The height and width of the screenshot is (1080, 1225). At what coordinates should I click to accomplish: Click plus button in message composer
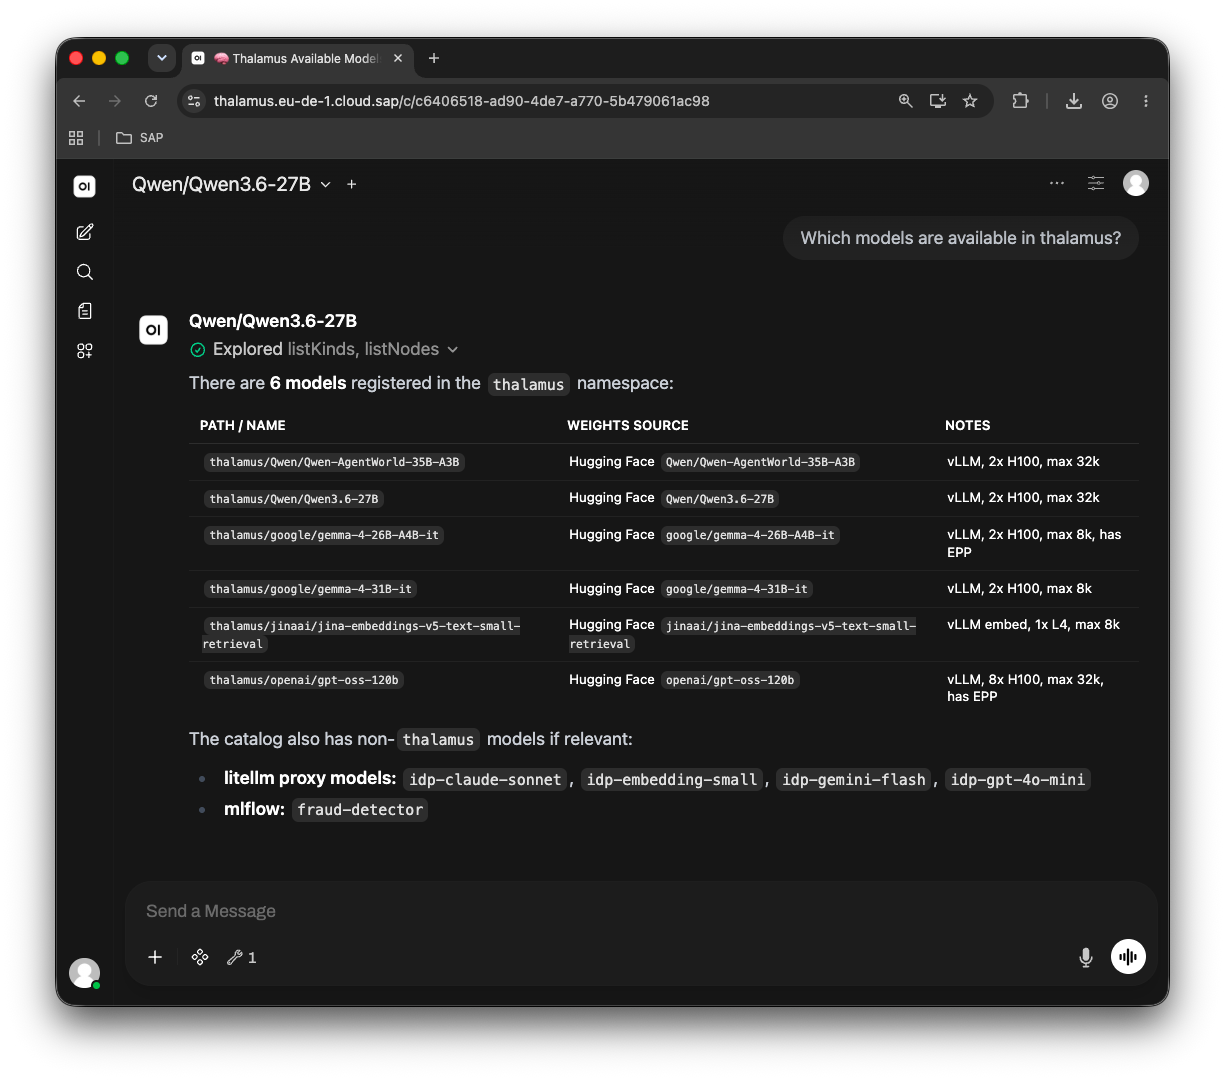pyautogui.click(x=155, y=957)
